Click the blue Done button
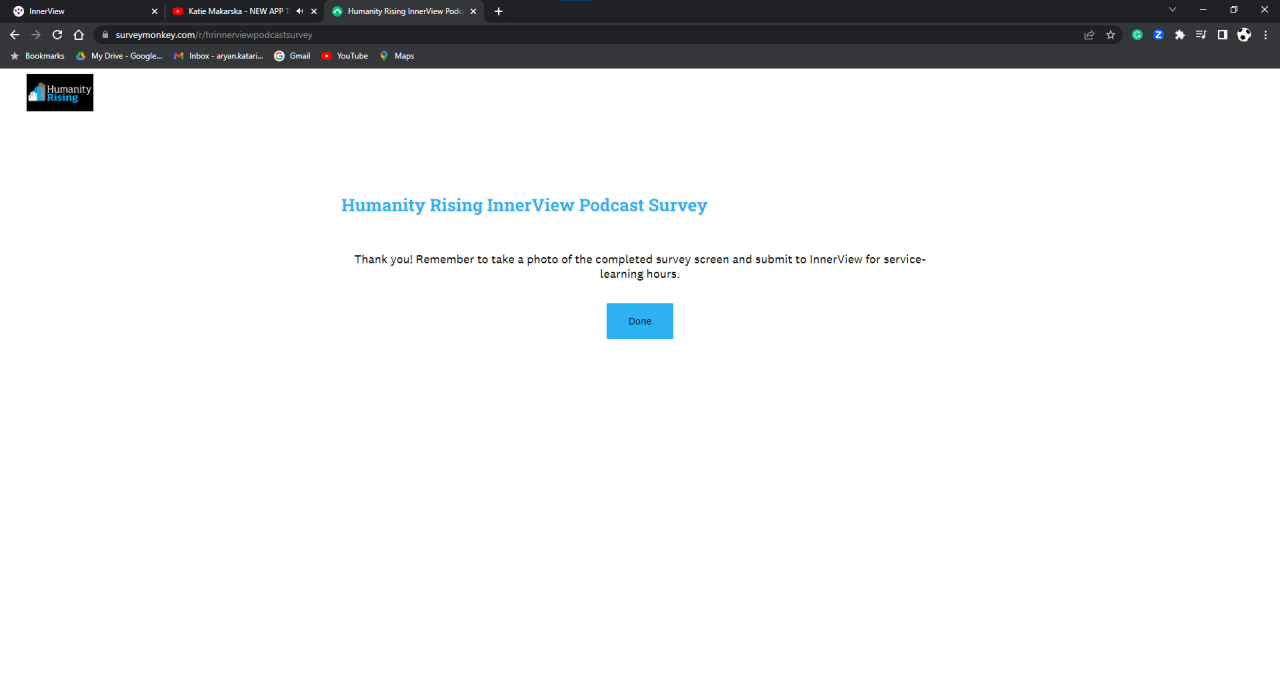This screenshot has height=693, width=1280. coord(639,321)
